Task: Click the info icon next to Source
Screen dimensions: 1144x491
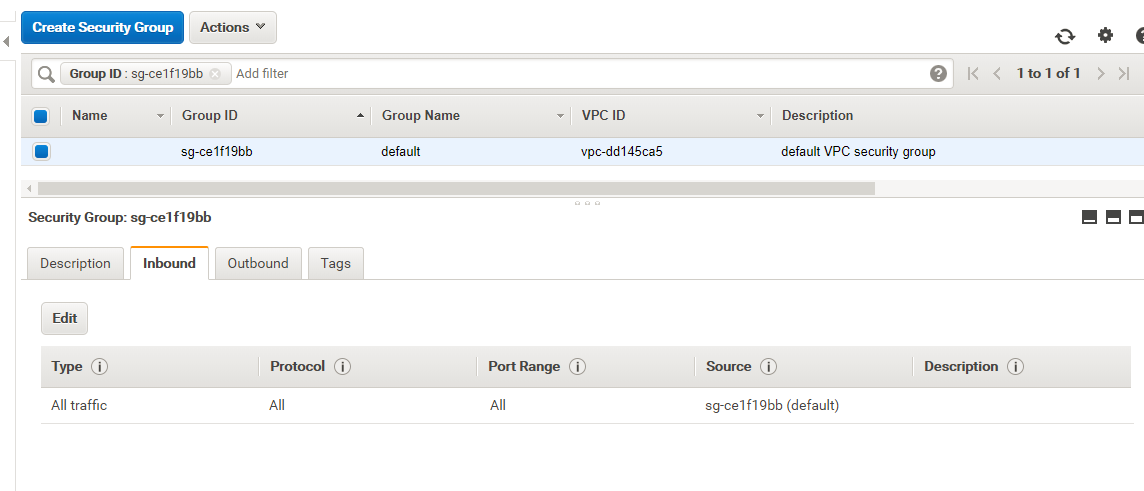Action: pos(768,367)
